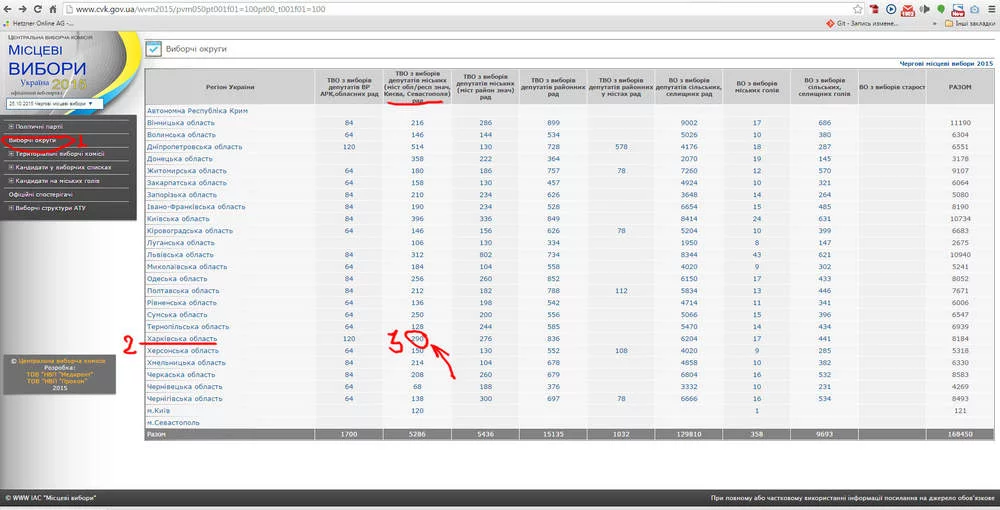Viewport: 1000px width, 510px height.
Task: Click the checkmark icon beside Виборчі округи heading
Action: pyautogui.click(x=153, y=48)
